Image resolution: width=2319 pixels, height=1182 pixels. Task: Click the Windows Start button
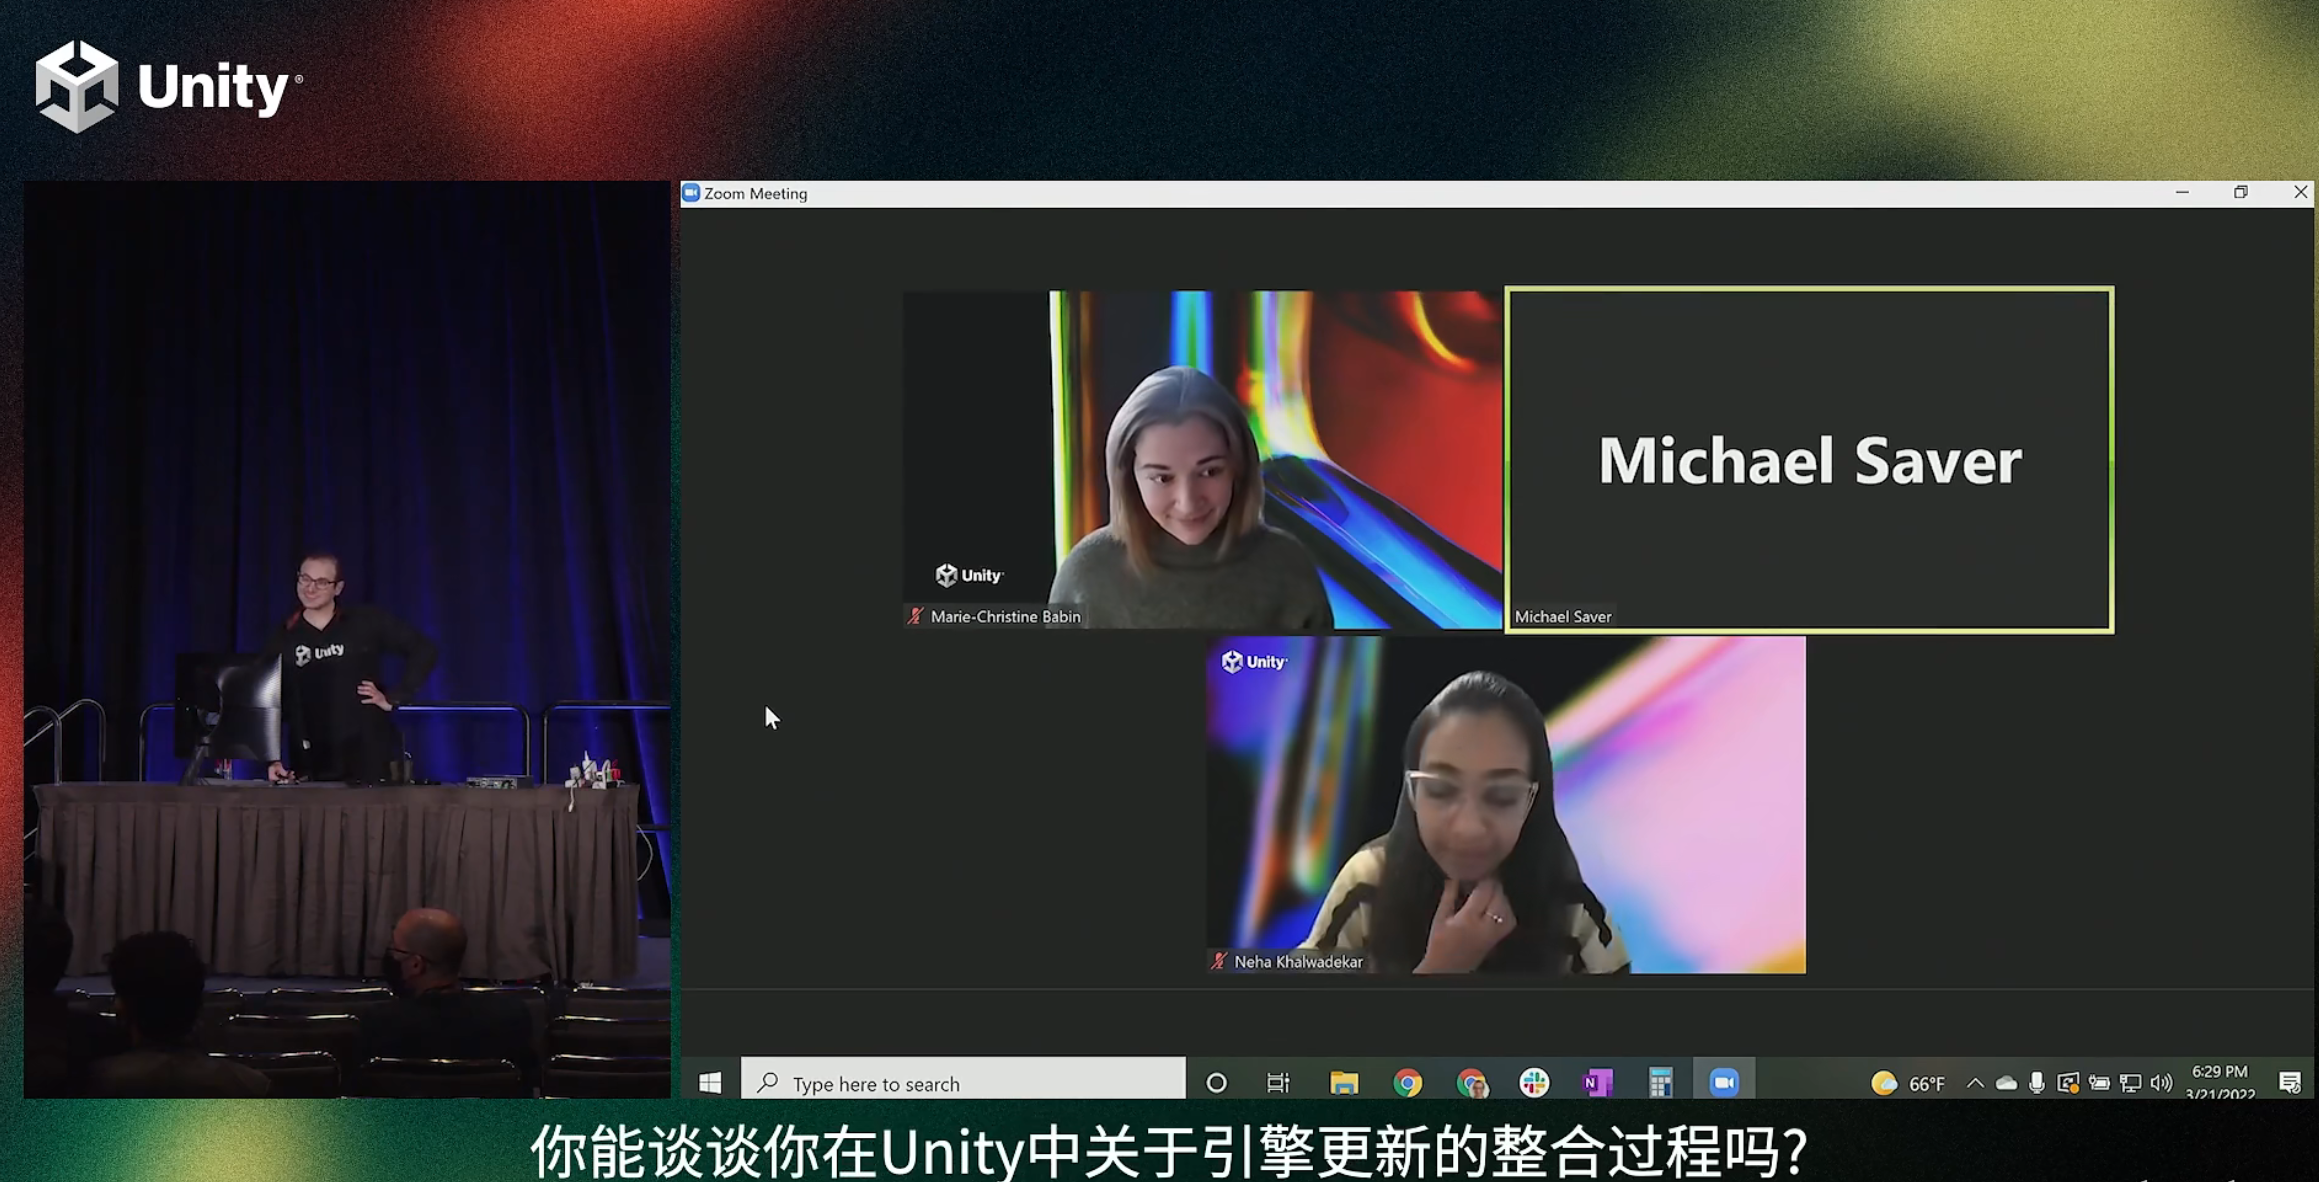point(710,1083)
